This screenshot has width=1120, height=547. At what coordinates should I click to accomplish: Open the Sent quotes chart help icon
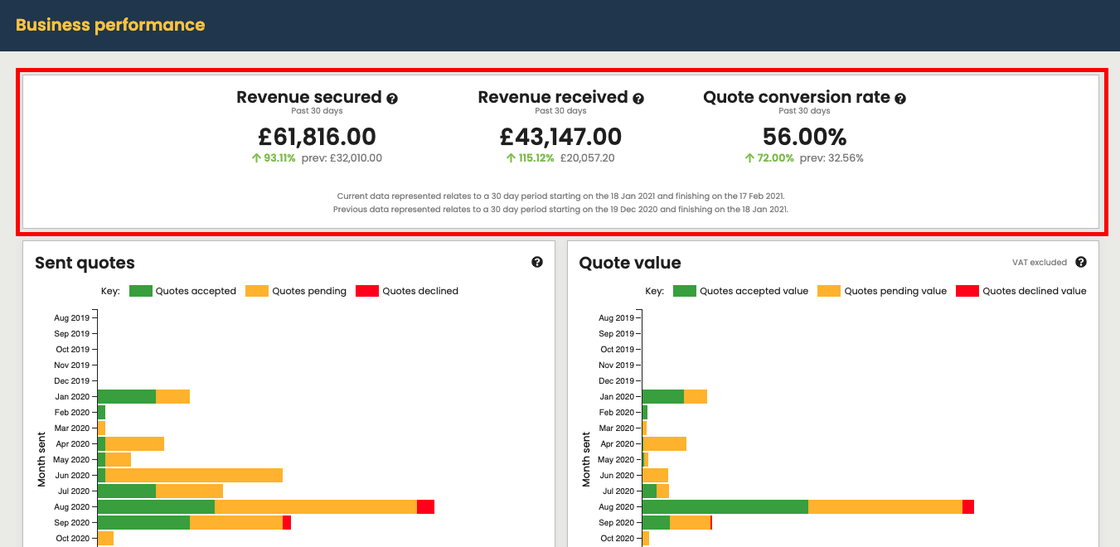pyautogui.click(x=537, y=262)
